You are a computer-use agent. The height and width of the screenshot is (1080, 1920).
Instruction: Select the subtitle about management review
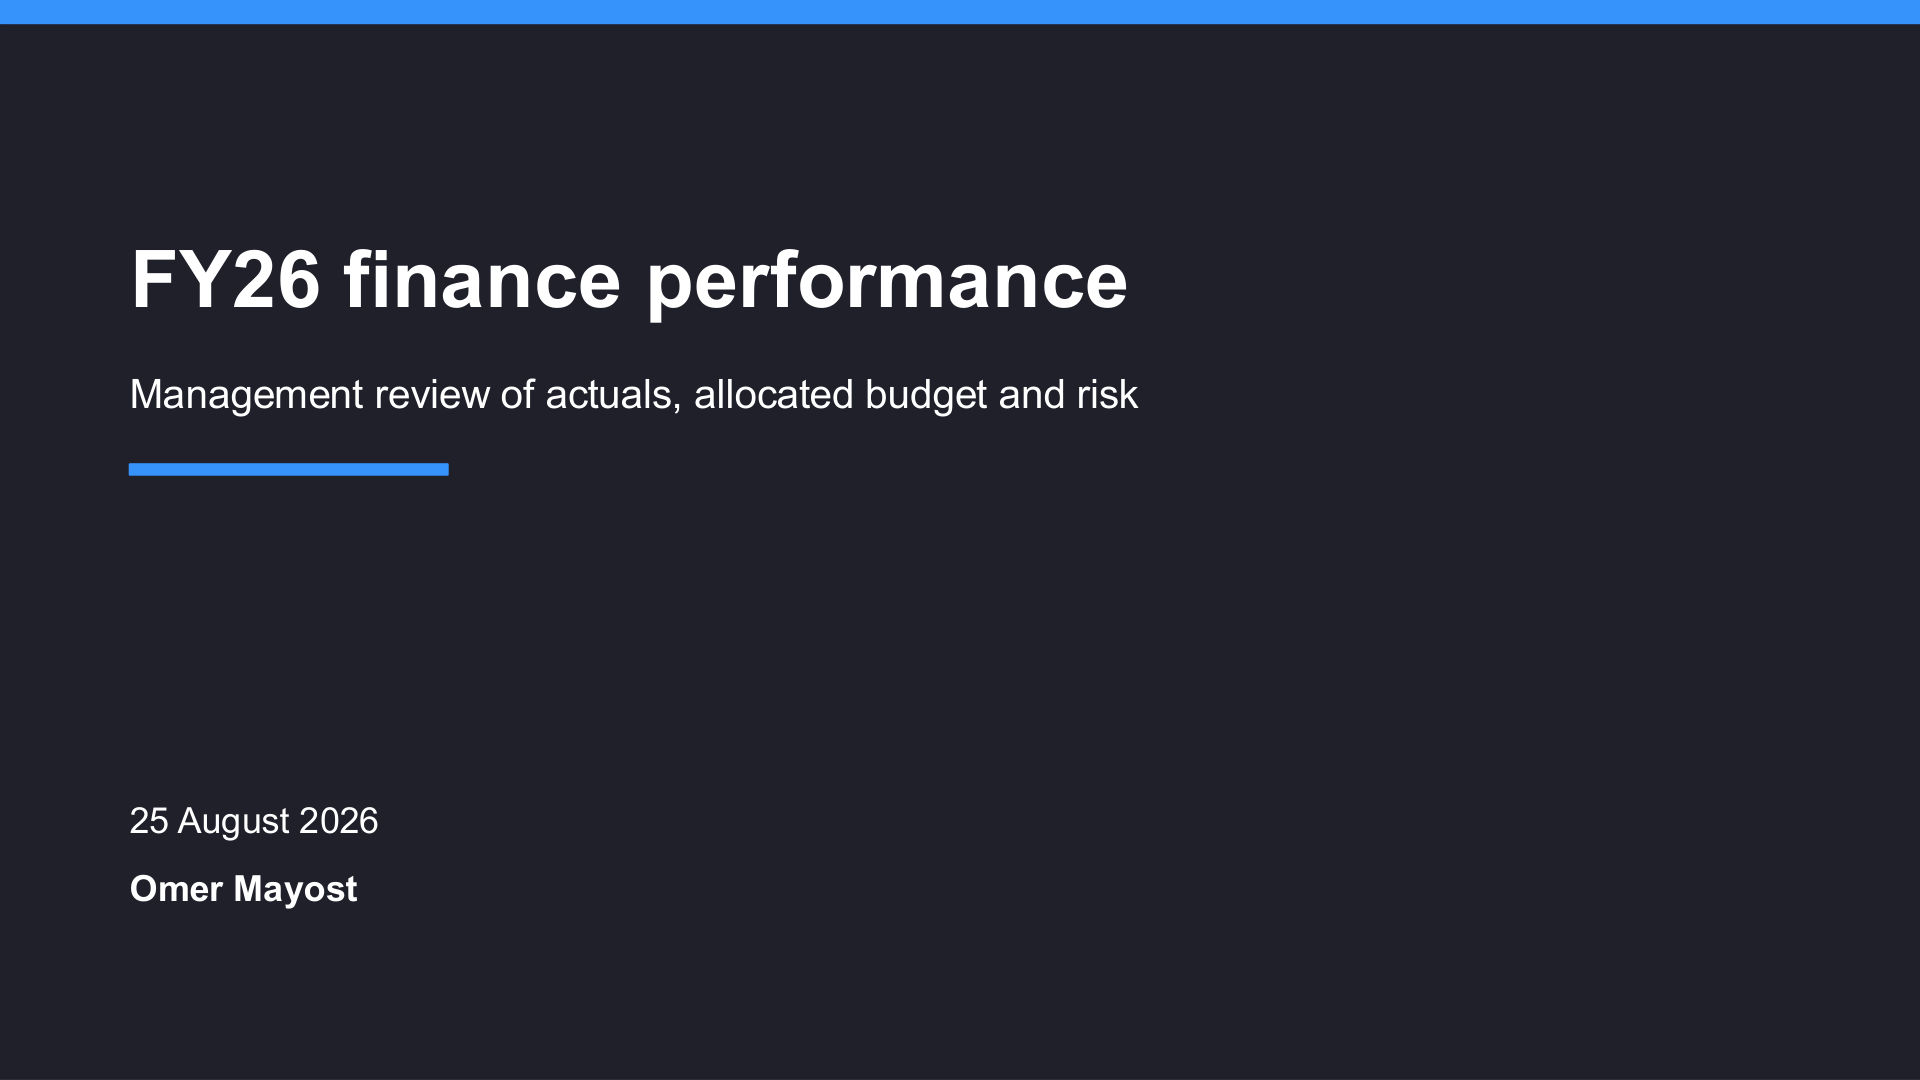click(x=633, y=395)
